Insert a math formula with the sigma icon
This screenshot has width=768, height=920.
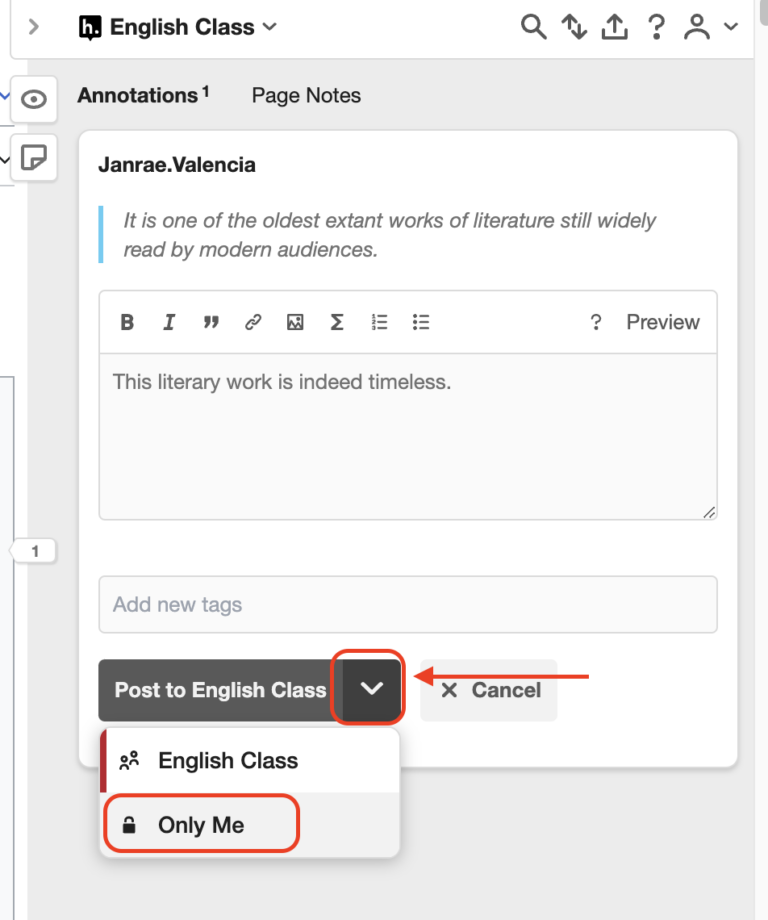pos(337,321)
